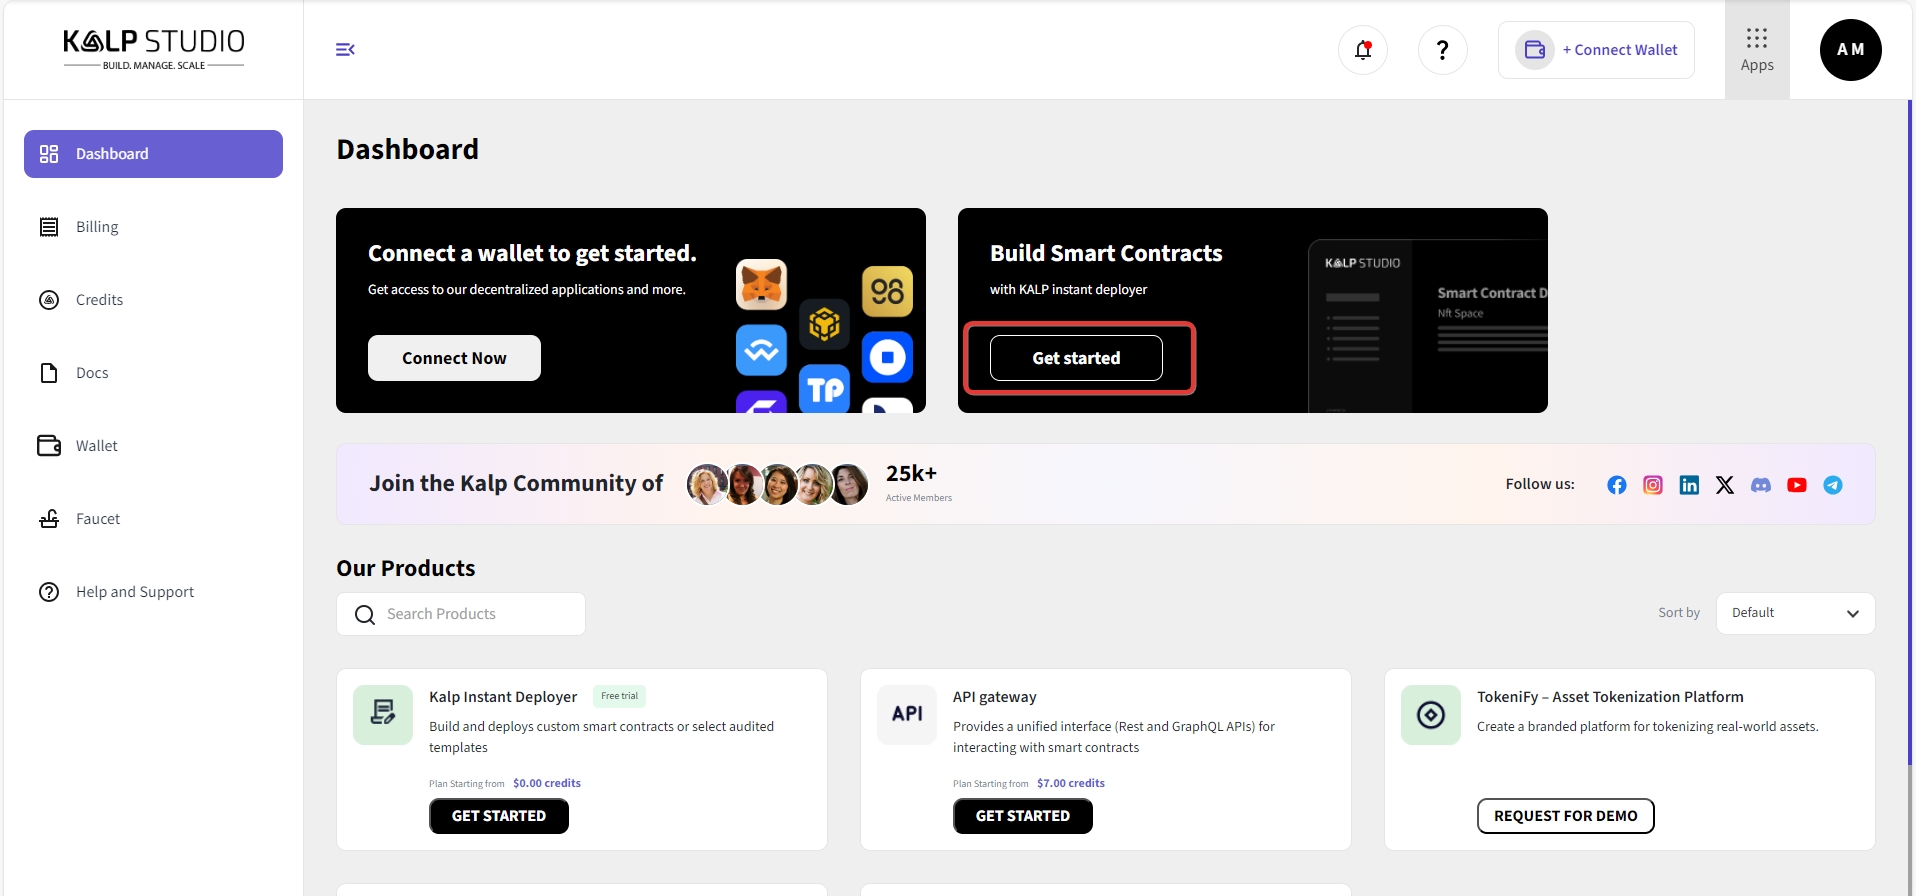Expand the Sort by Default dropdown
The width and height of the screenshot is (1916, 896).
click(1794, 613)
